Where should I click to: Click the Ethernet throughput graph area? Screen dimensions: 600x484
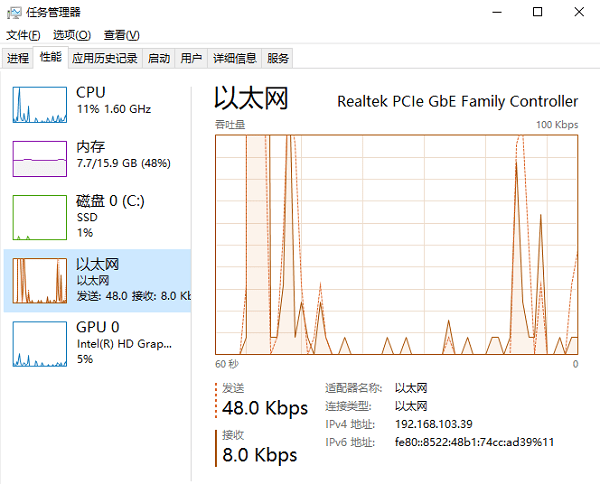[397, 245]
